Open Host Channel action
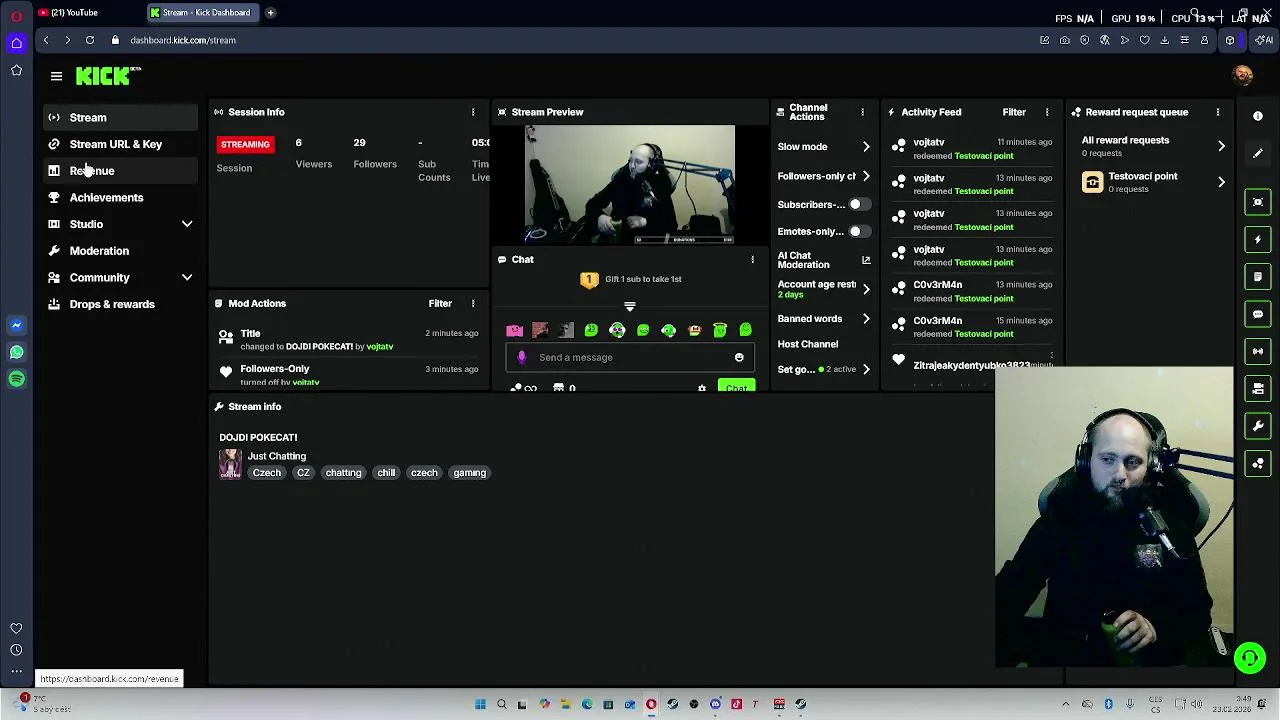The width and height of the screenshot is (1280, 720). (808, 344)
